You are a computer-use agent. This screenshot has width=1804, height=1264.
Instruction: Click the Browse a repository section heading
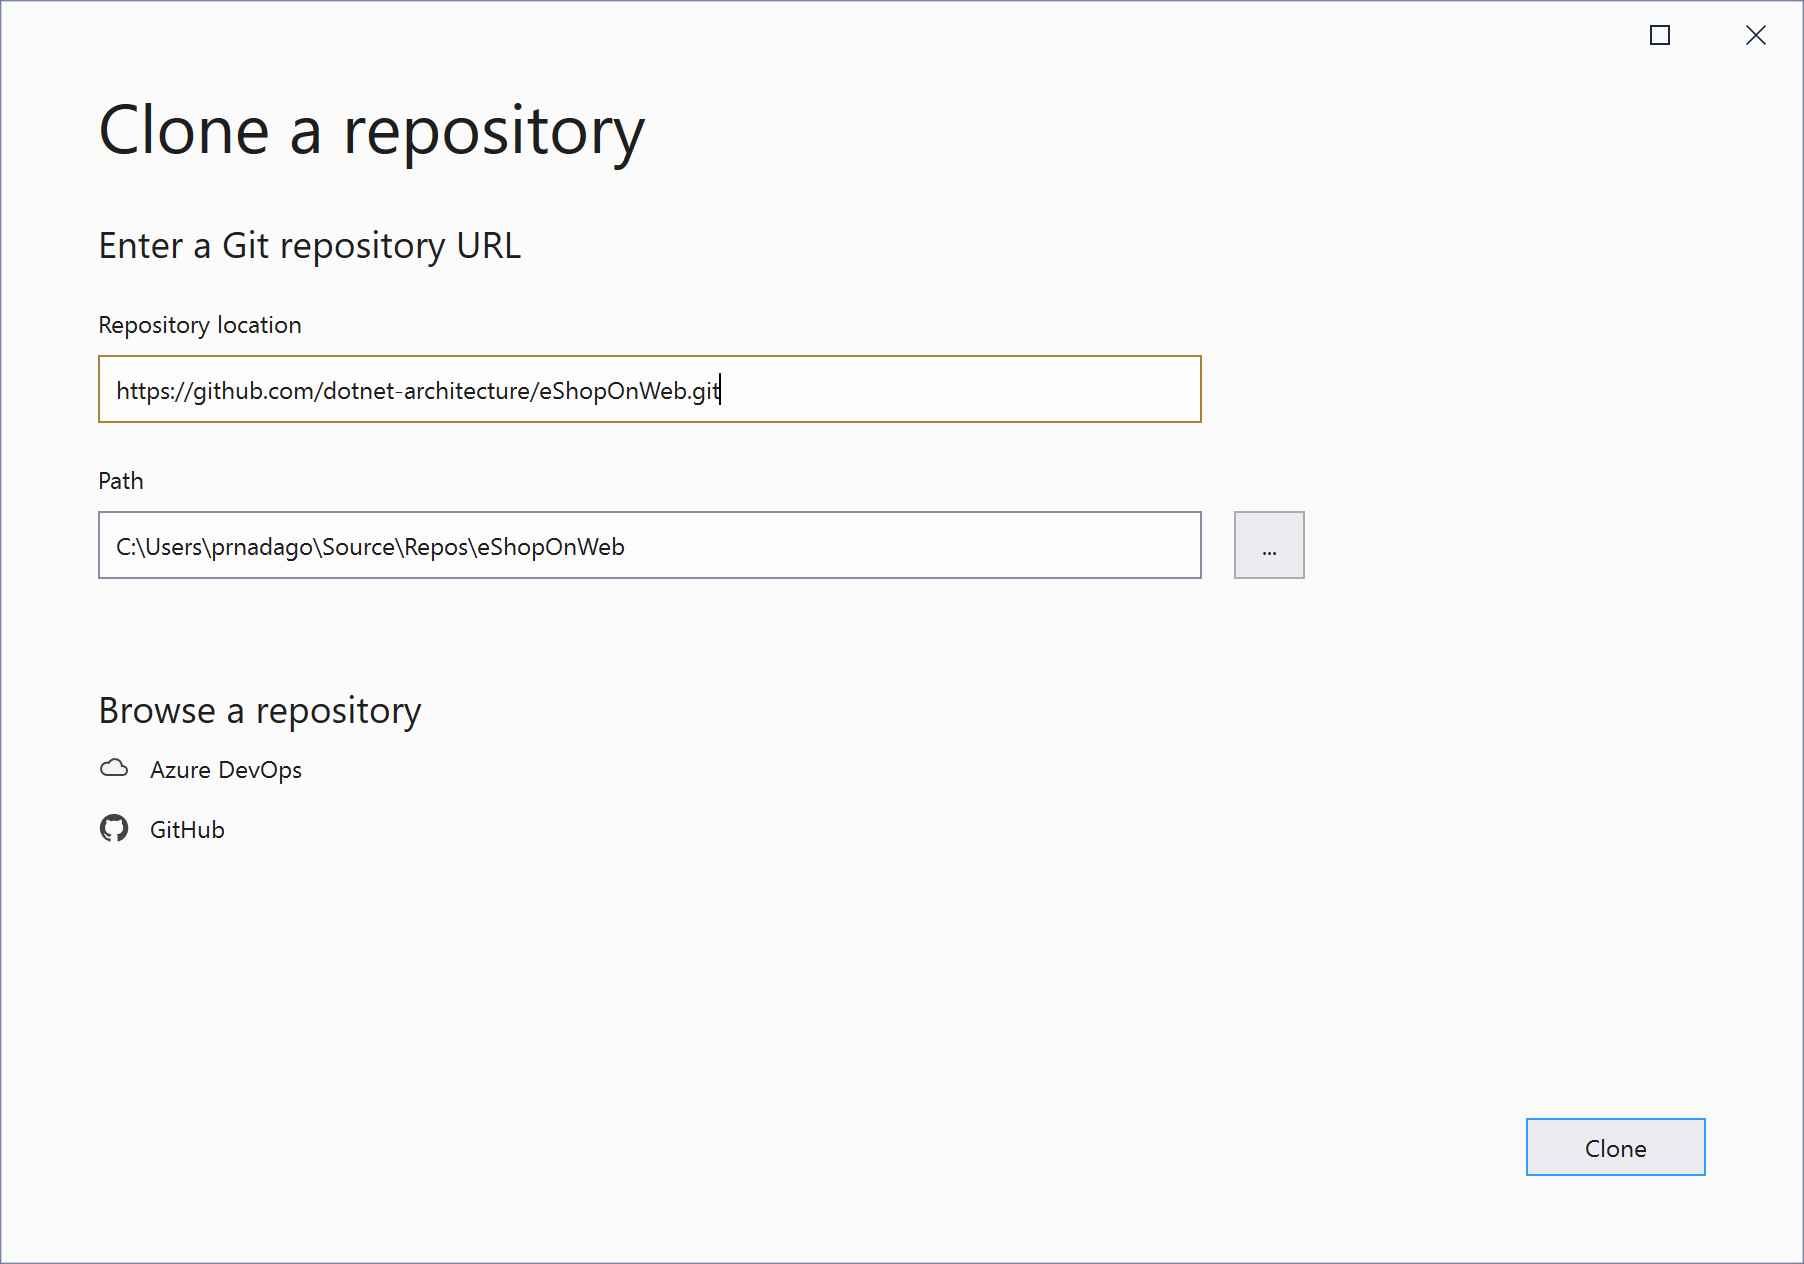point(259,710)
